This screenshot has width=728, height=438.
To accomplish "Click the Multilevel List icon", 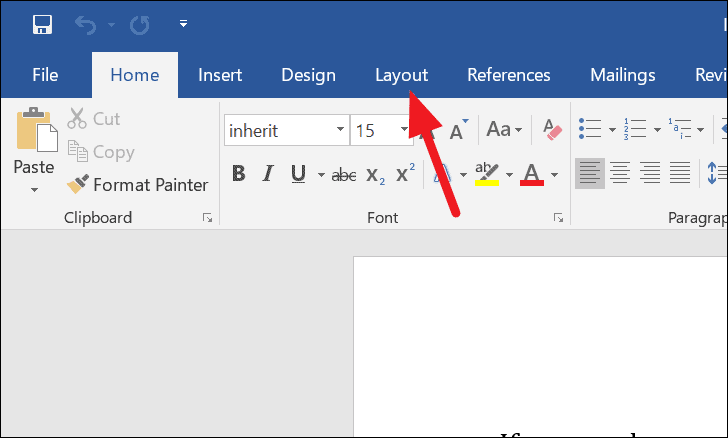I will click(679, 129).
